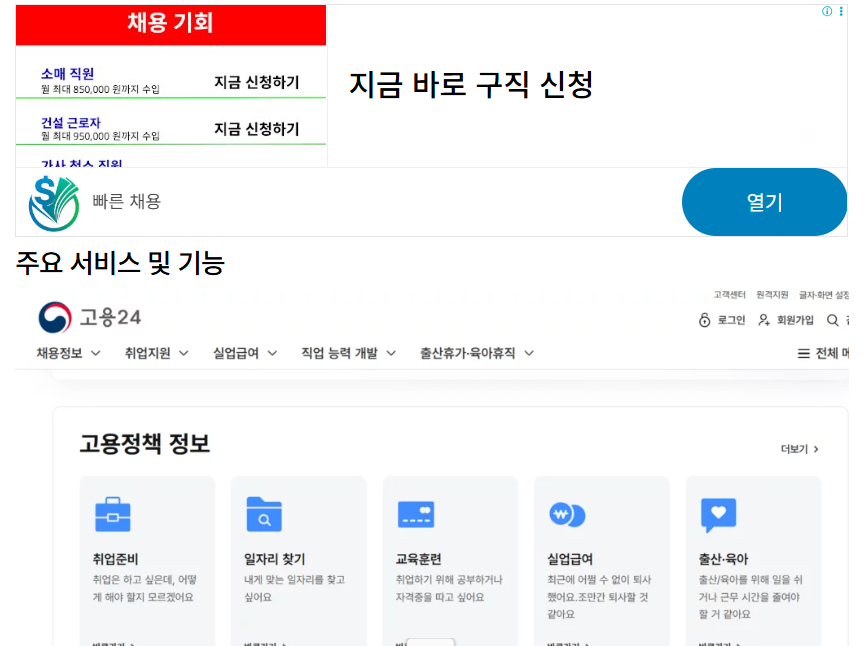Click the 교육훈련 card title

tap(419, 559)
